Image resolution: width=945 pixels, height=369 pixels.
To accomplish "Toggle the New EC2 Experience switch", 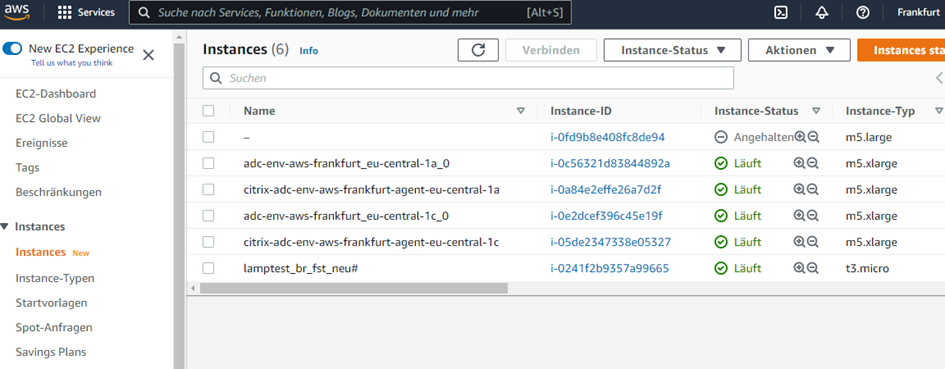I will tap(12, 49).
